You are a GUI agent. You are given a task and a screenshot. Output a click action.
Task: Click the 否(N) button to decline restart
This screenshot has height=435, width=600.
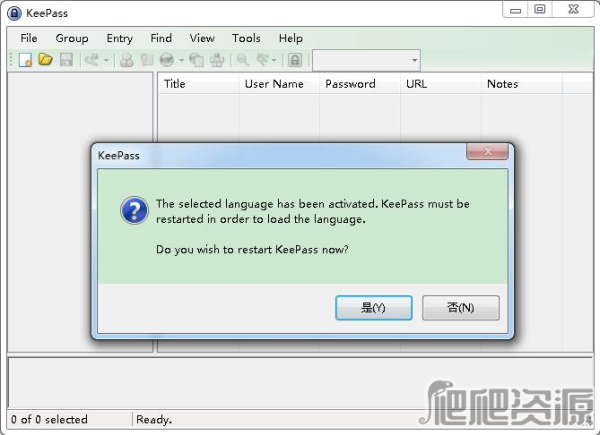(461, 308)
